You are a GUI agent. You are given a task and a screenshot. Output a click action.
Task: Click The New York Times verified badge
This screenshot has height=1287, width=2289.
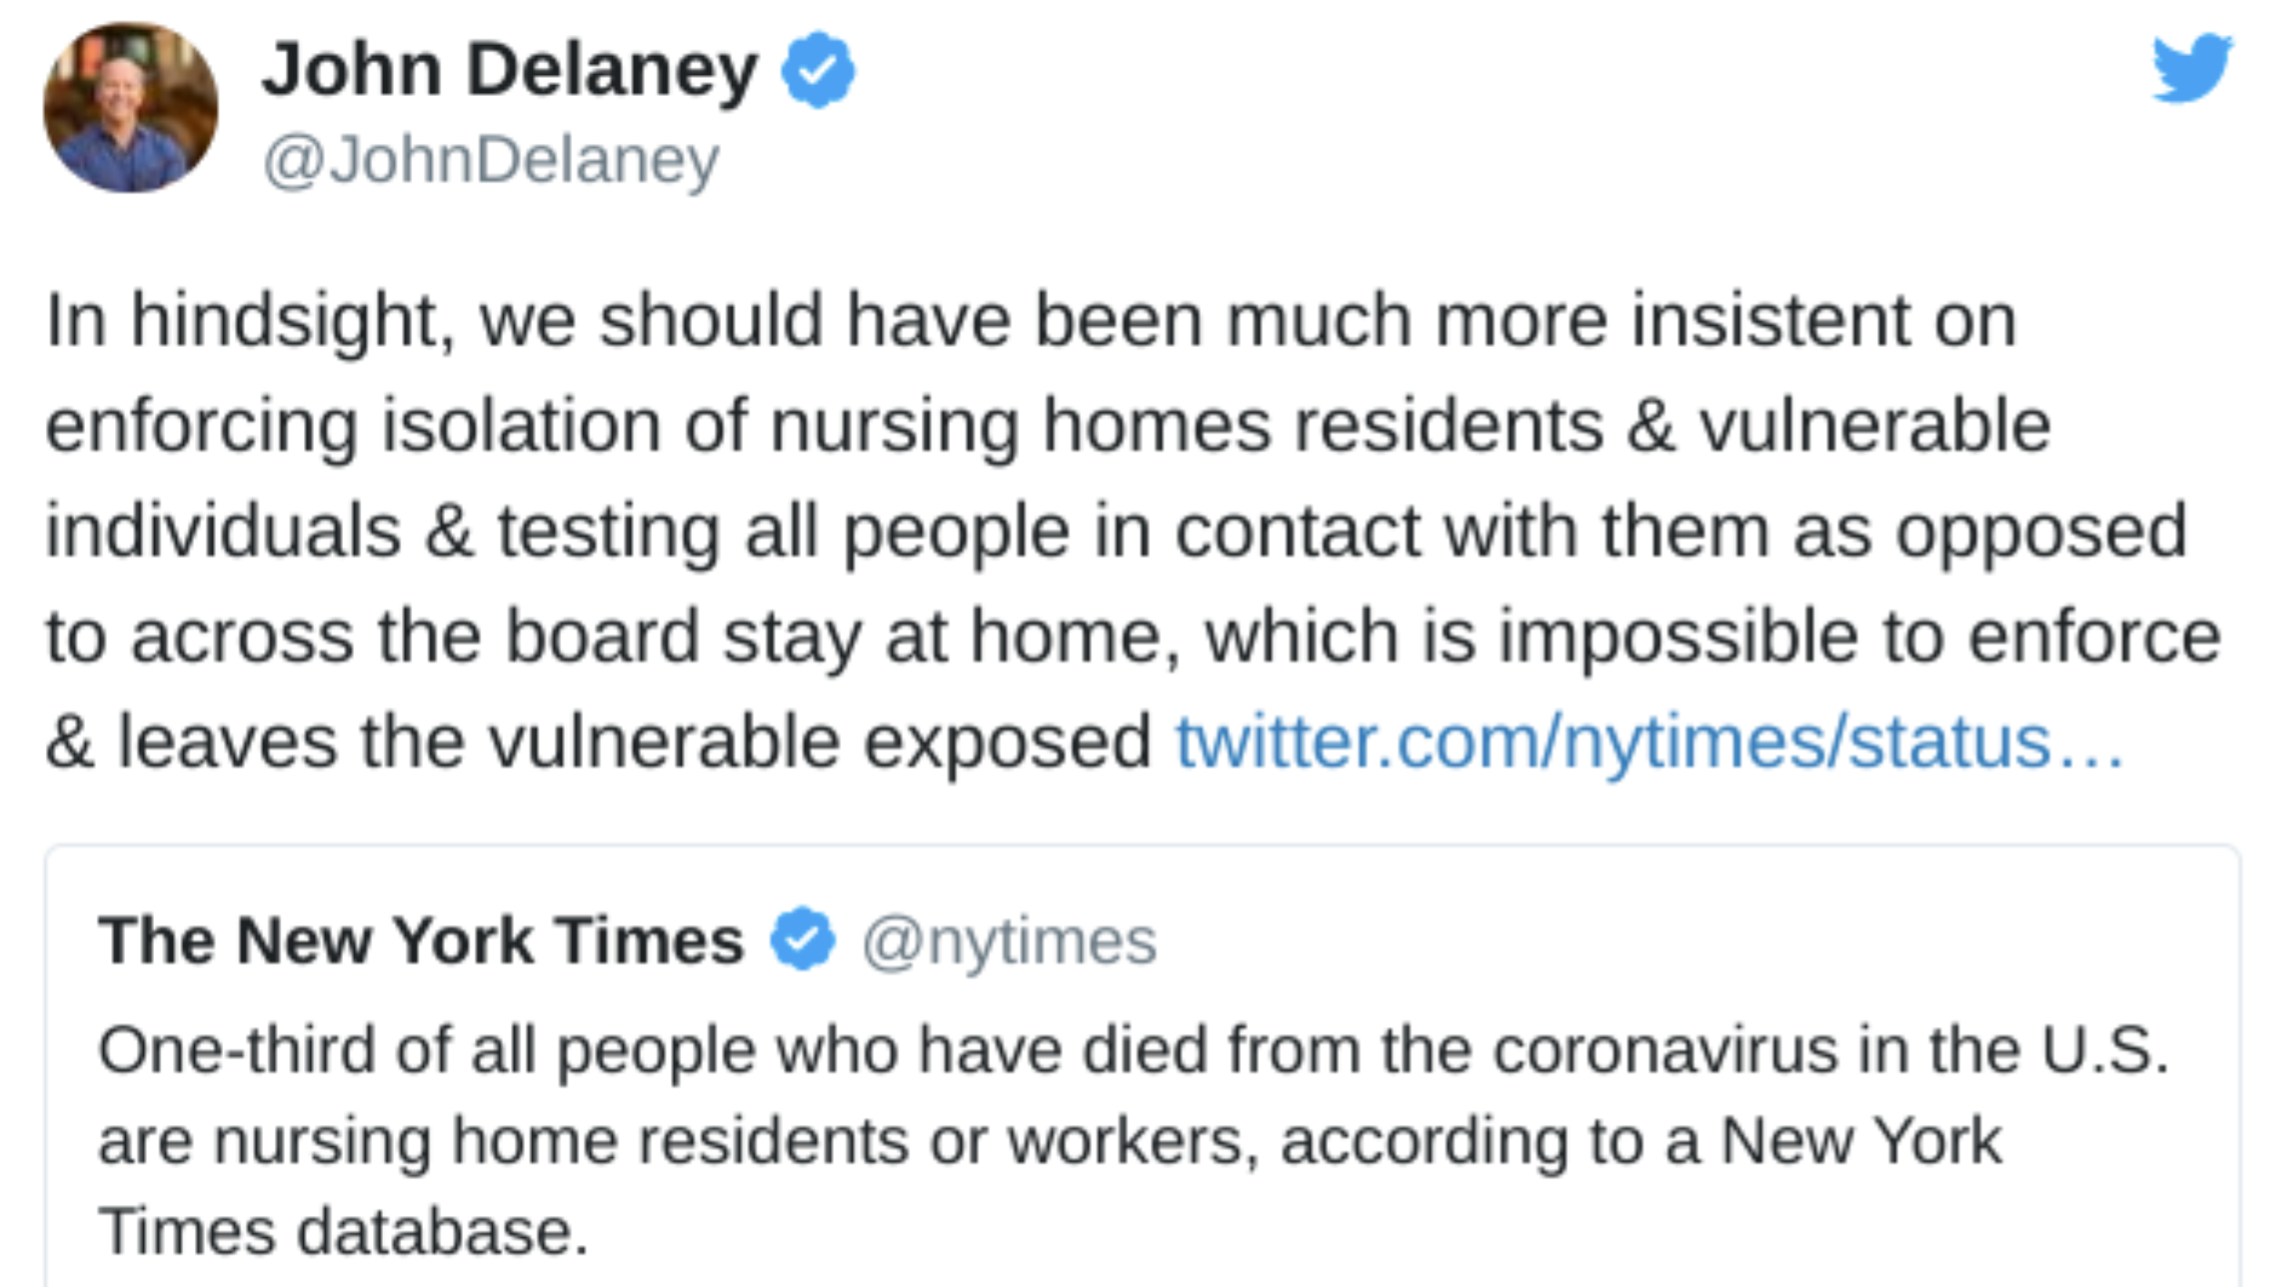pyautogui.click(x=802, y=939)
